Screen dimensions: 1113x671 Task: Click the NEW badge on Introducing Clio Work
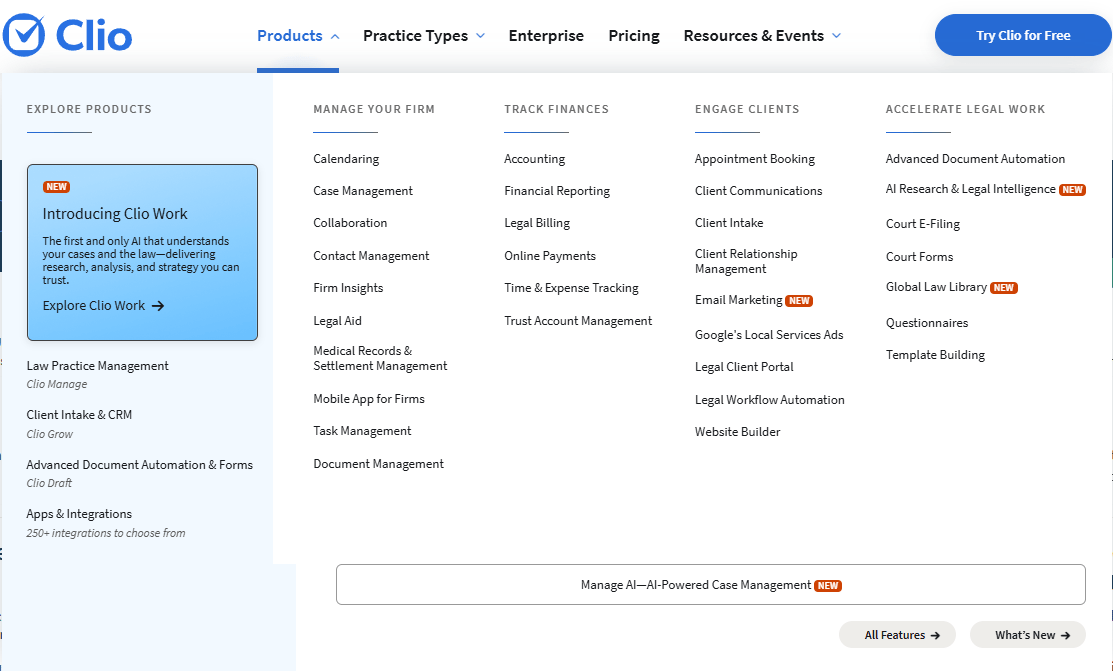pyautogui.click(x=56, y=187)
